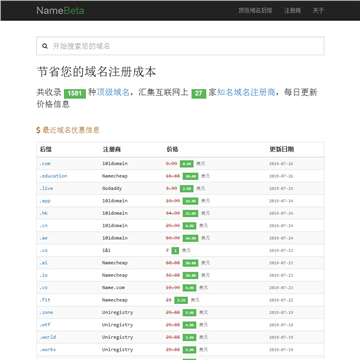
Task: Click the 最近域名优惠信息 heading
Action: 71,130
